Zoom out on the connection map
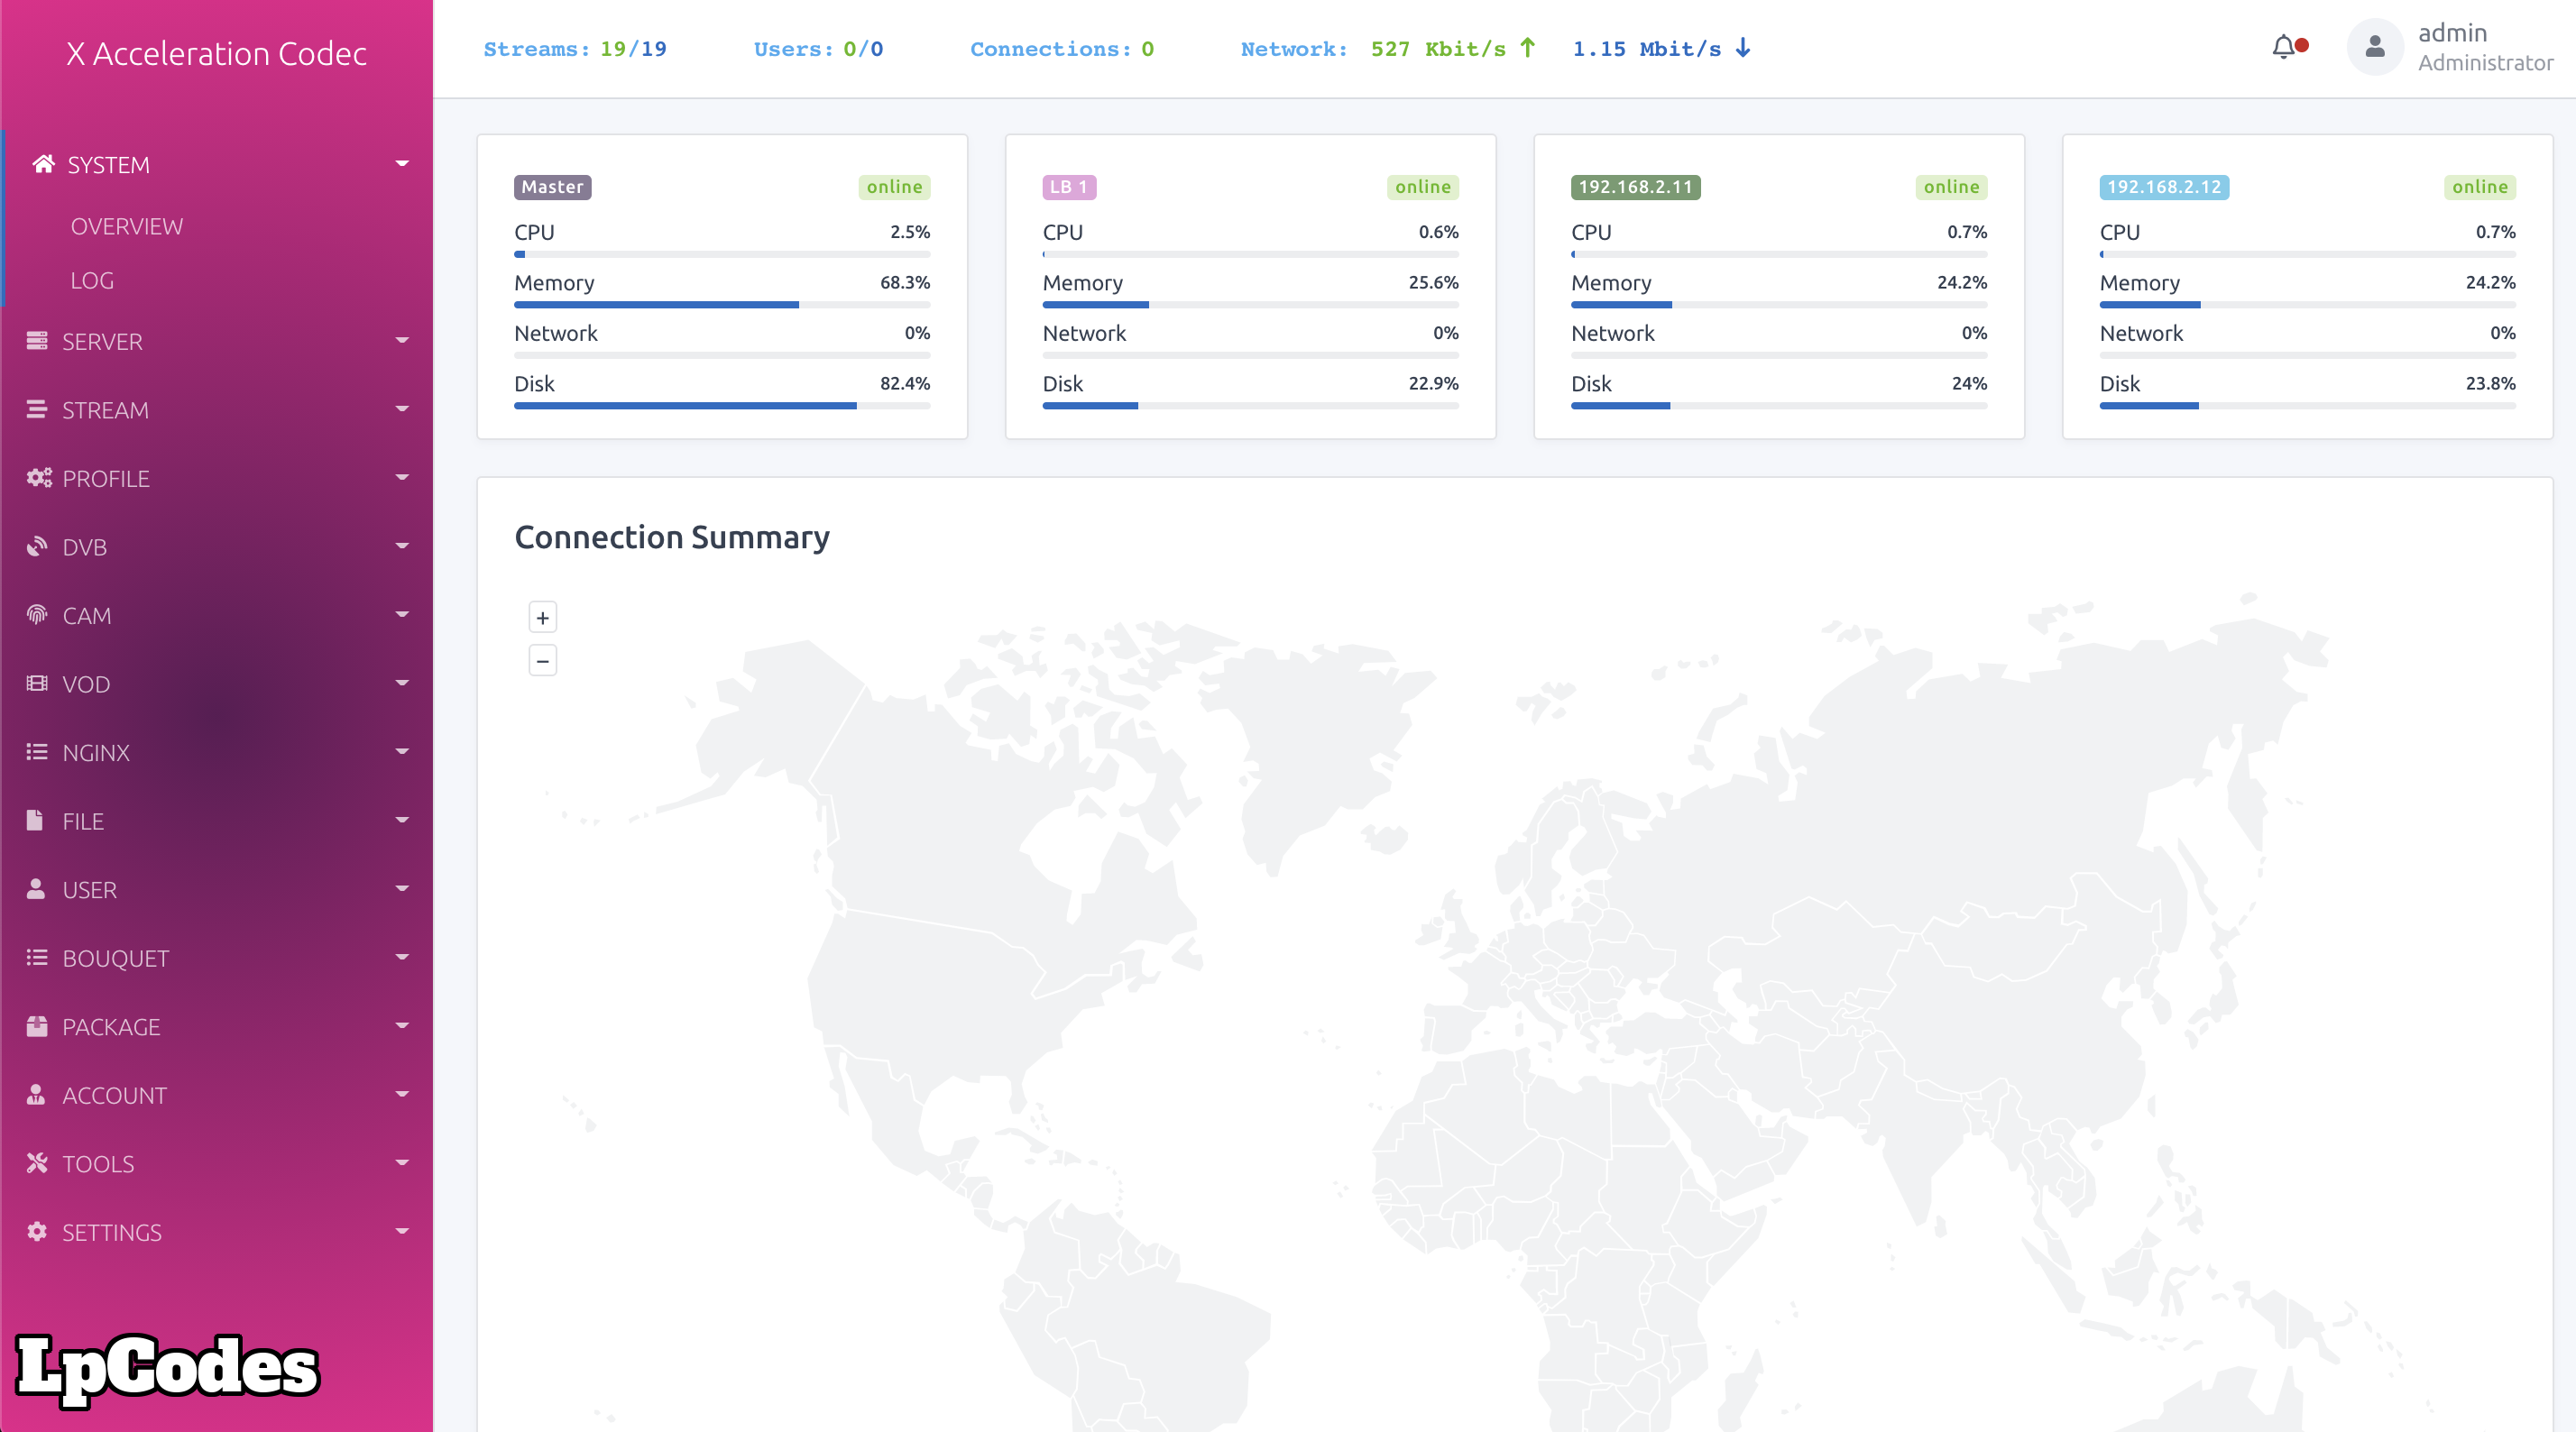 pos(542,661)
